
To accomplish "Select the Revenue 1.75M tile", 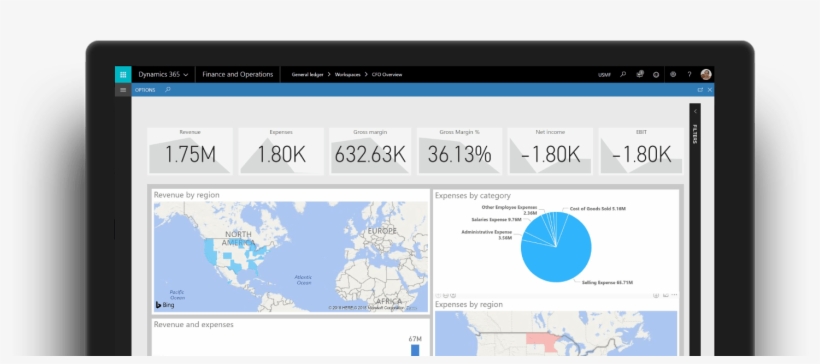I will [x=190, y=151].
